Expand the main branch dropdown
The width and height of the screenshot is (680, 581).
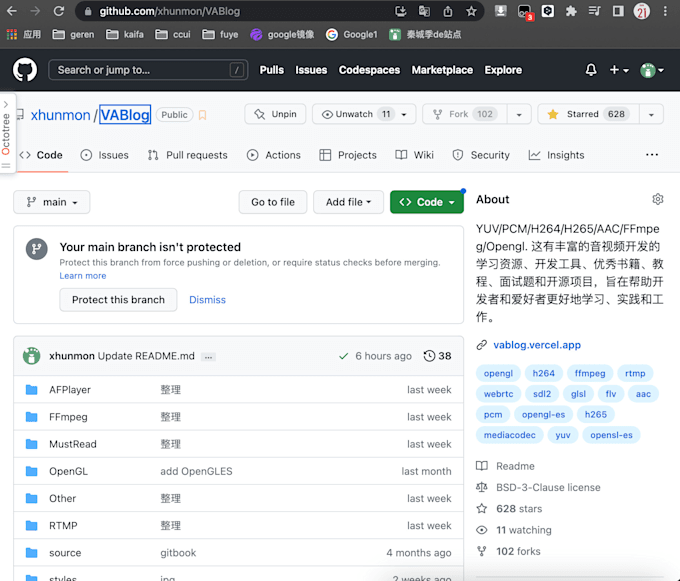(52, 202)
